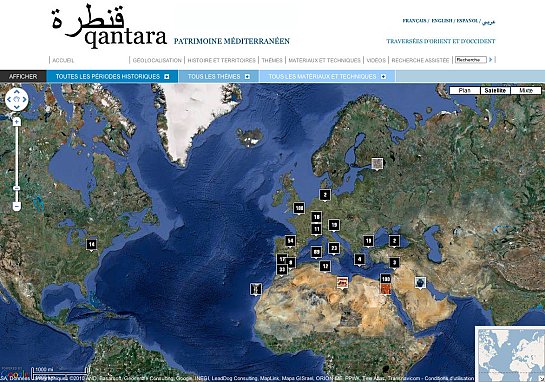Open the 33 cluster marker over Morocco
The image size is (545, 382).
tap(282, 270)
